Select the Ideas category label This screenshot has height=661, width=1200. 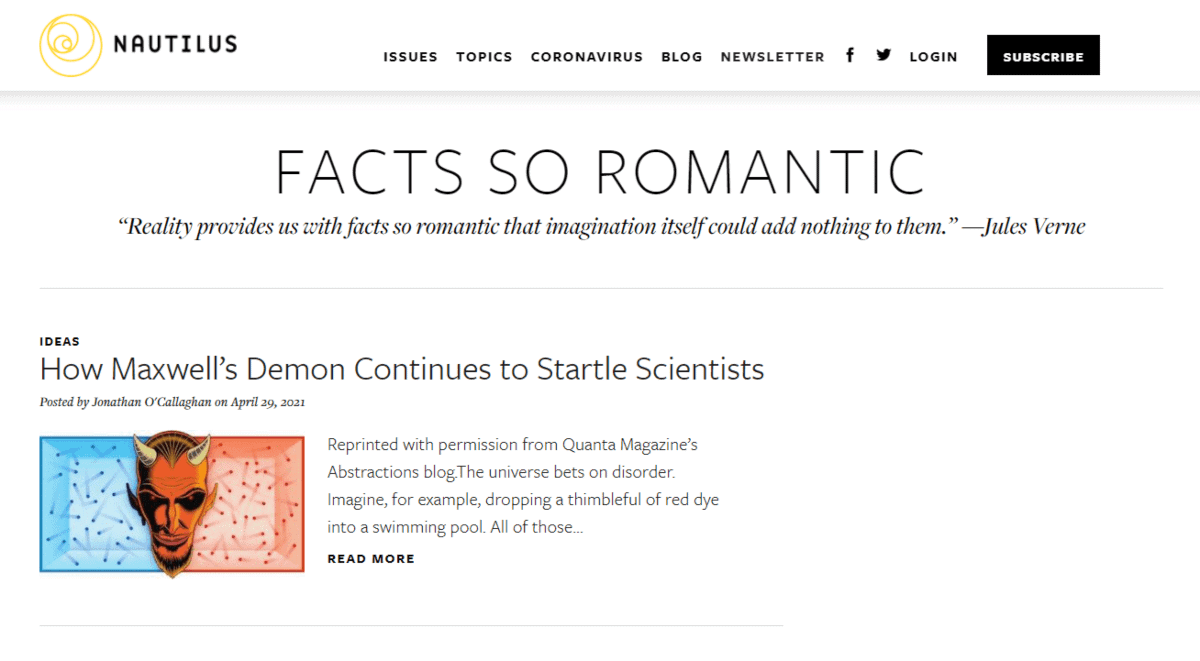pyautogui.click(x=60, y=342)
